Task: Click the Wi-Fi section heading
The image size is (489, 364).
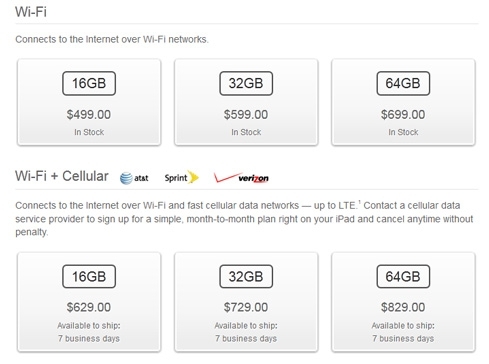Action: (x=31, y=12)
